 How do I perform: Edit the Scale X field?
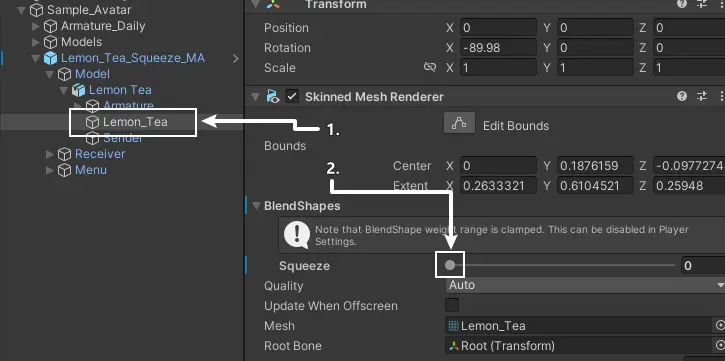498,67
